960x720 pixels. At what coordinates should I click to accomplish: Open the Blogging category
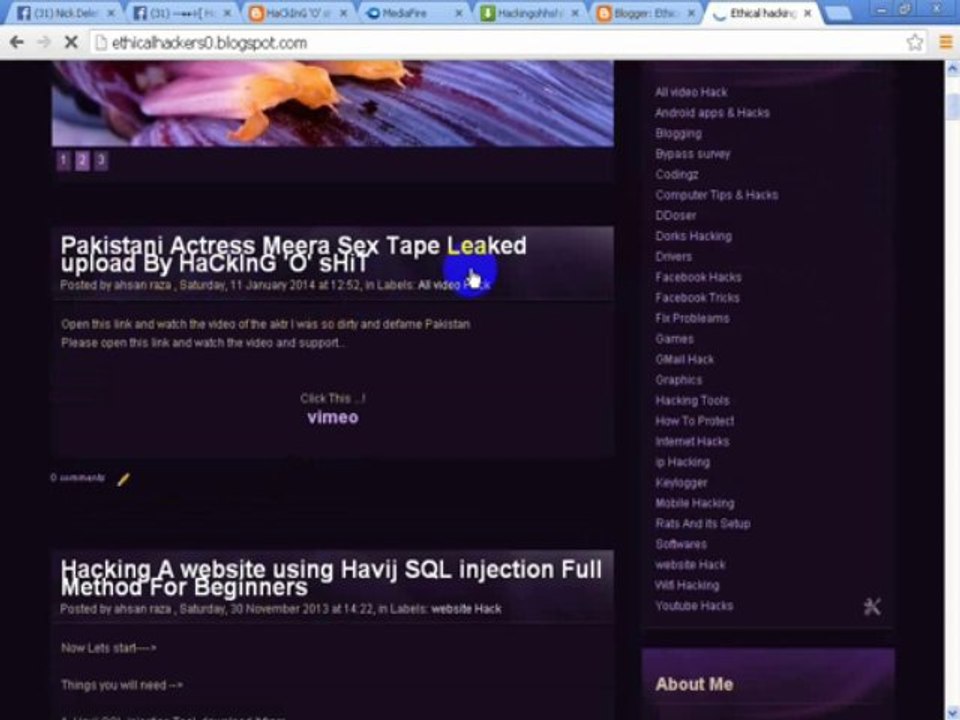coord(678,133)
